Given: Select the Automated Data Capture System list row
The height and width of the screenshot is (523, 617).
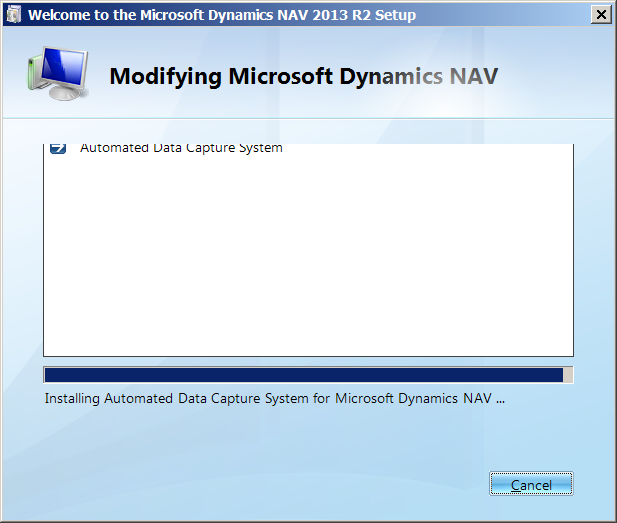Looking at the screenshot, I should [308, 149].
